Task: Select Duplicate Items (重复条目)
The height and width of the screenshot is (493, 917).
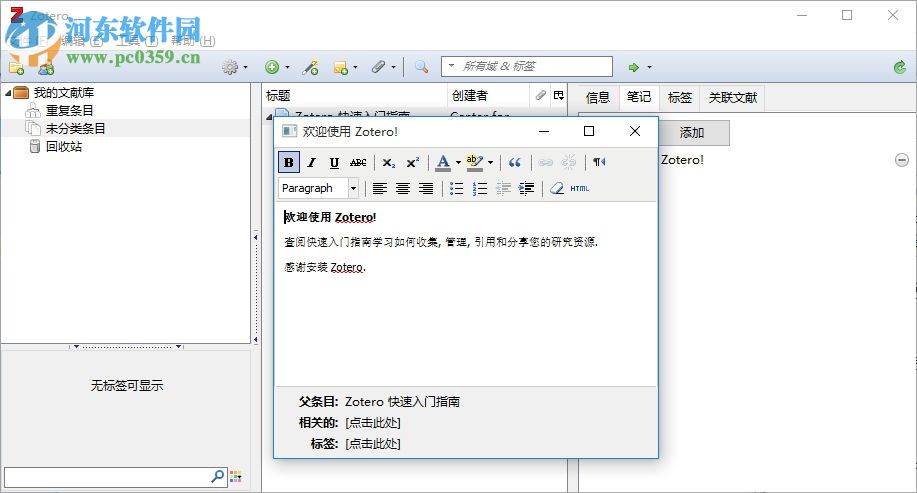Action: [70, 111]
